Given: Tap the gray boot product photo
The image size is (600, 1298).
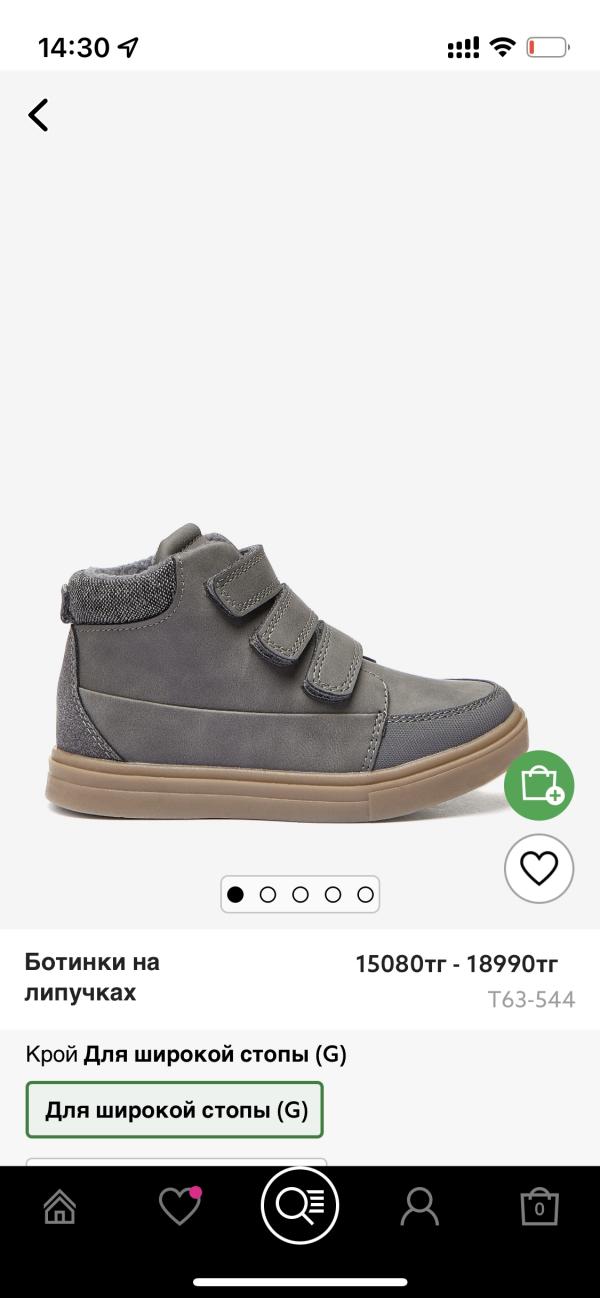Looking at the screenshot, I should [x=285, y=672].
